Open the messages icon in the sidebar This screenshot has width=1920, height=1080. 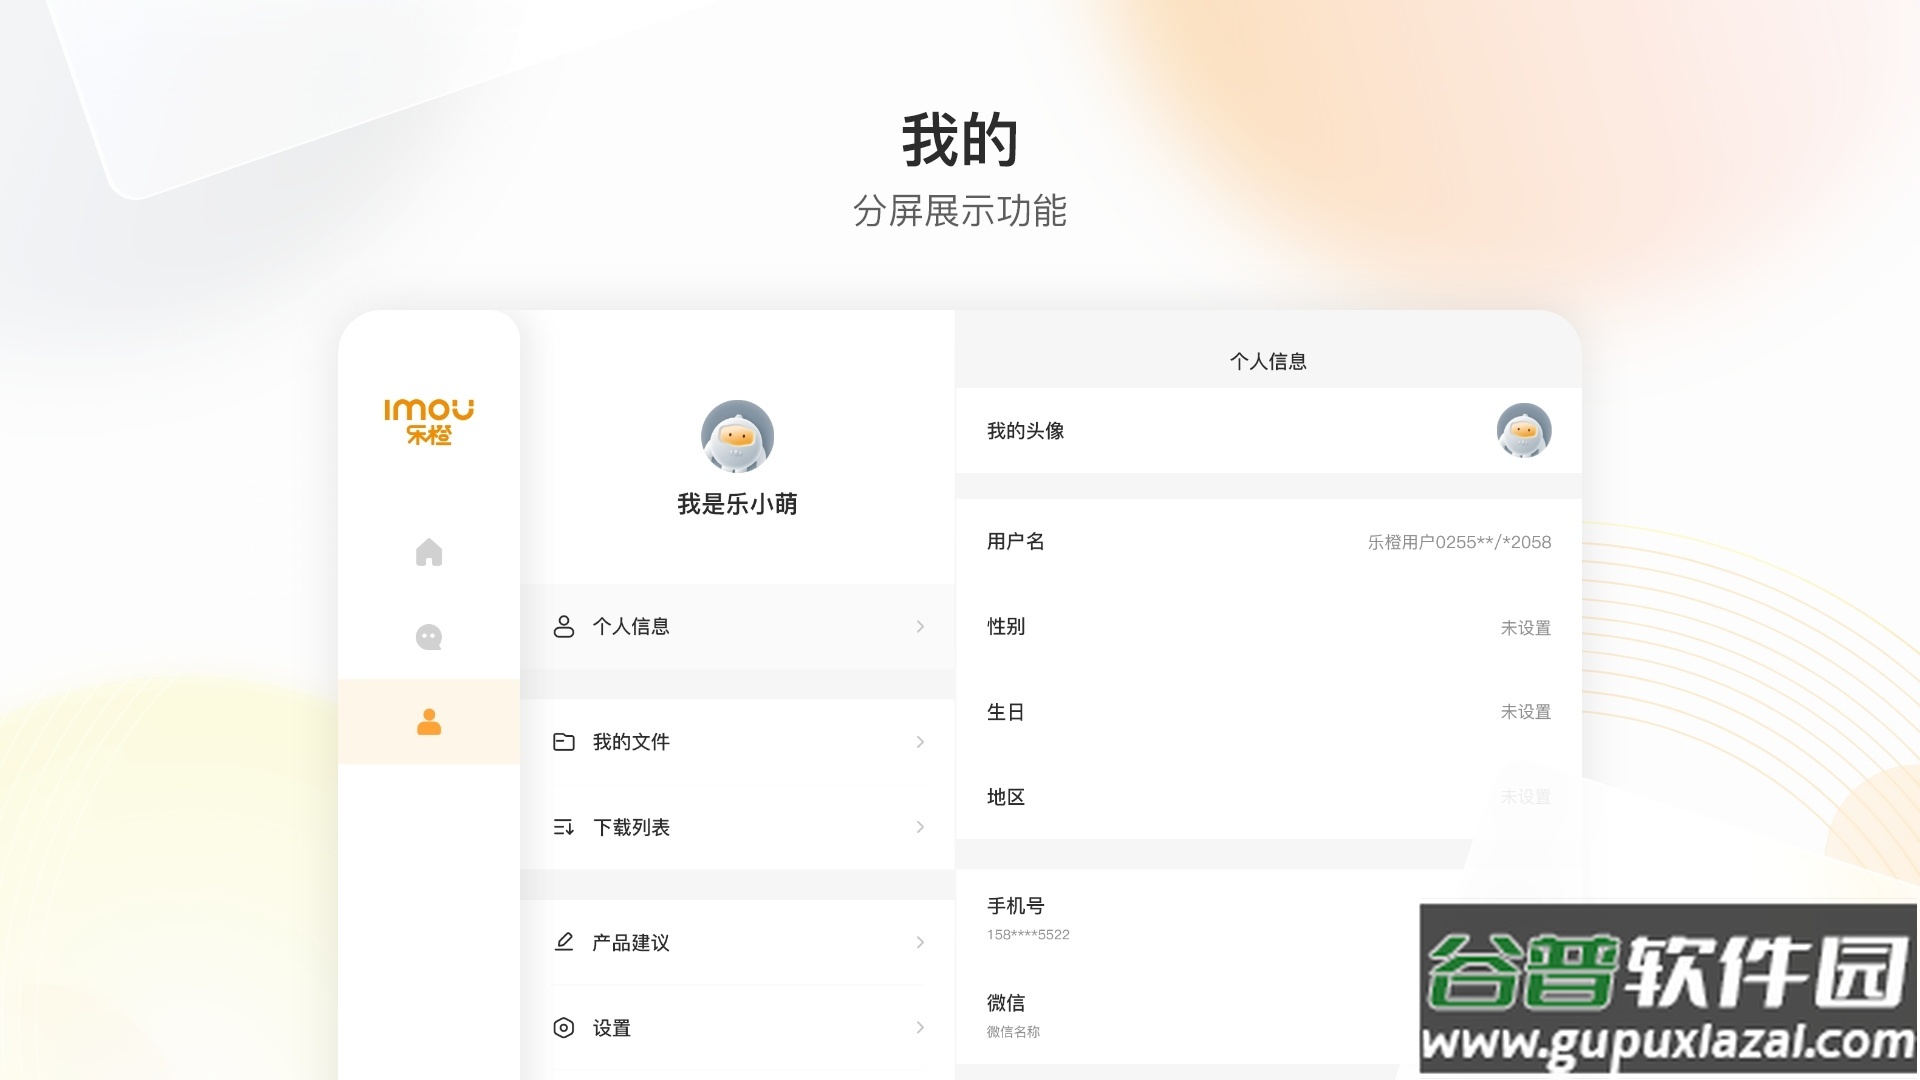coord(428,636)
